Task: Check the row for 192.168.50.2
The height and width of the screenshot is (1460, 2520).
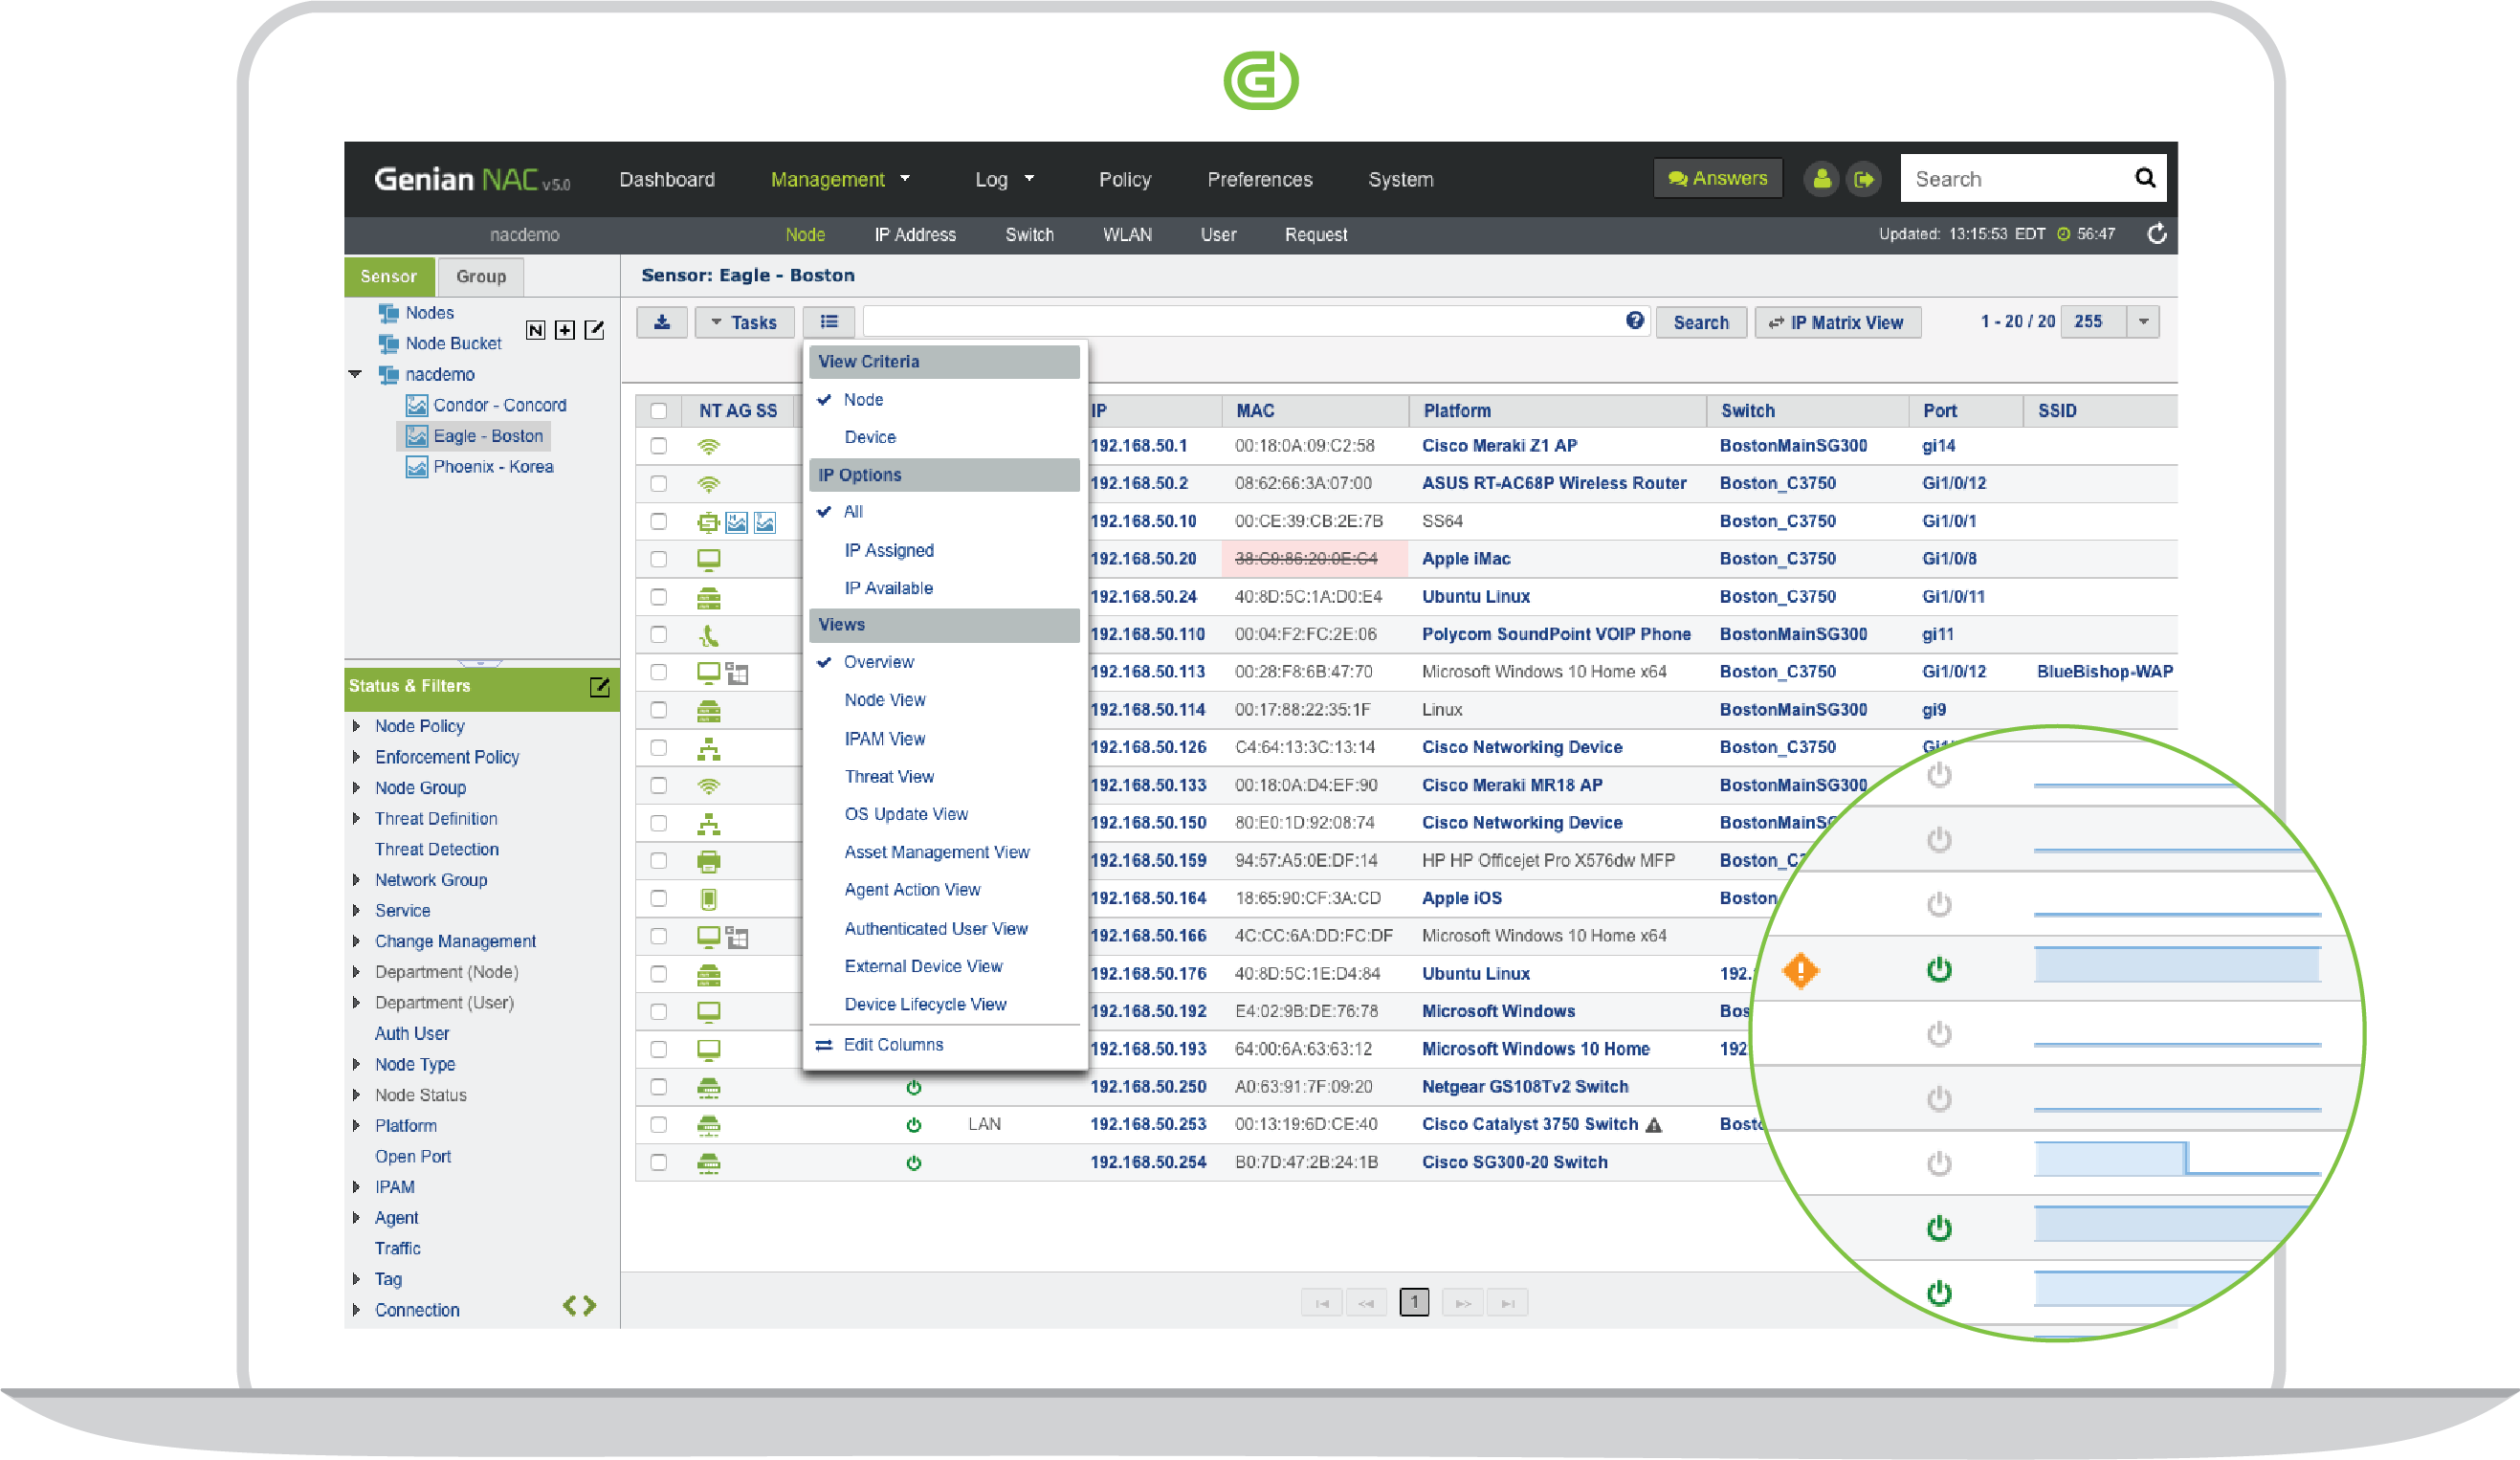Action: [658, 484]
